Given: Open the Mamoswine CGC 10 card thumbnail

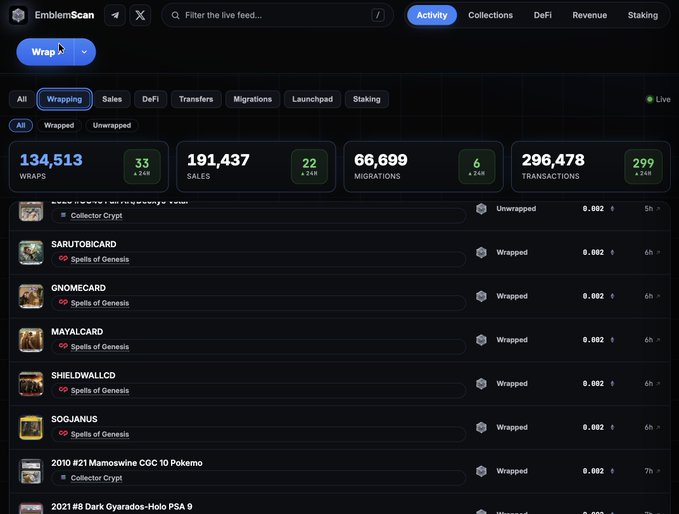Looking at the screenshot, I should 31,471.
